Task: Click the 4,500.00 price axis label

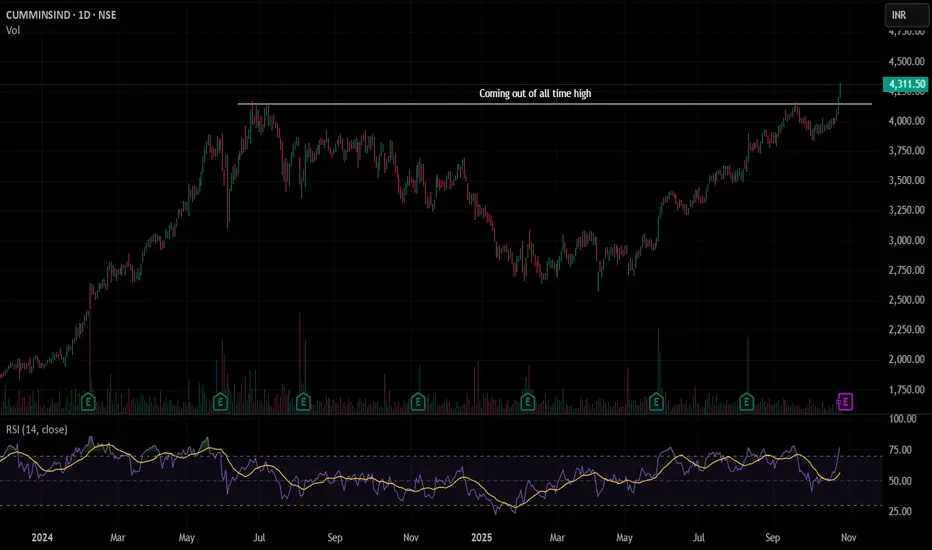Action: point(906,61)
